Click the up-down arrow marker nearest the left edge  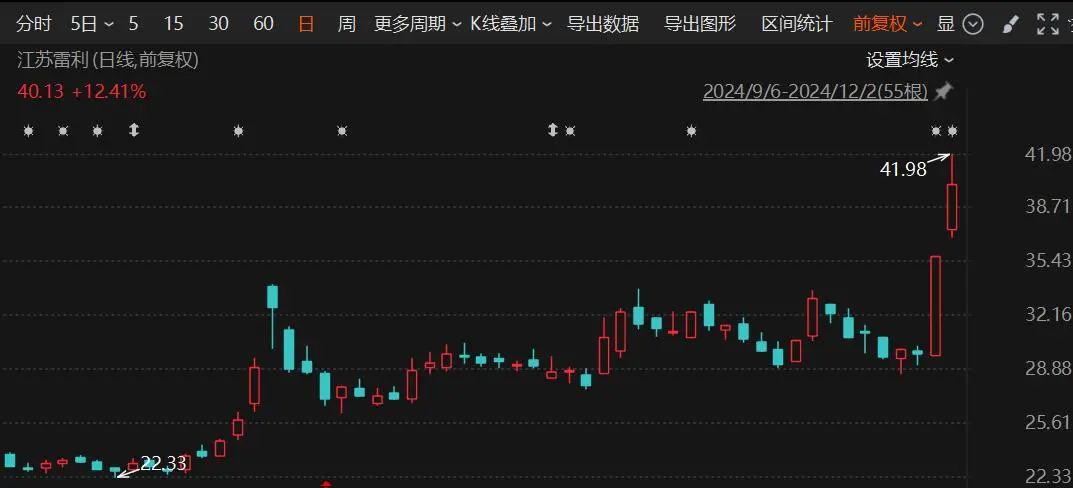[133, 130]
